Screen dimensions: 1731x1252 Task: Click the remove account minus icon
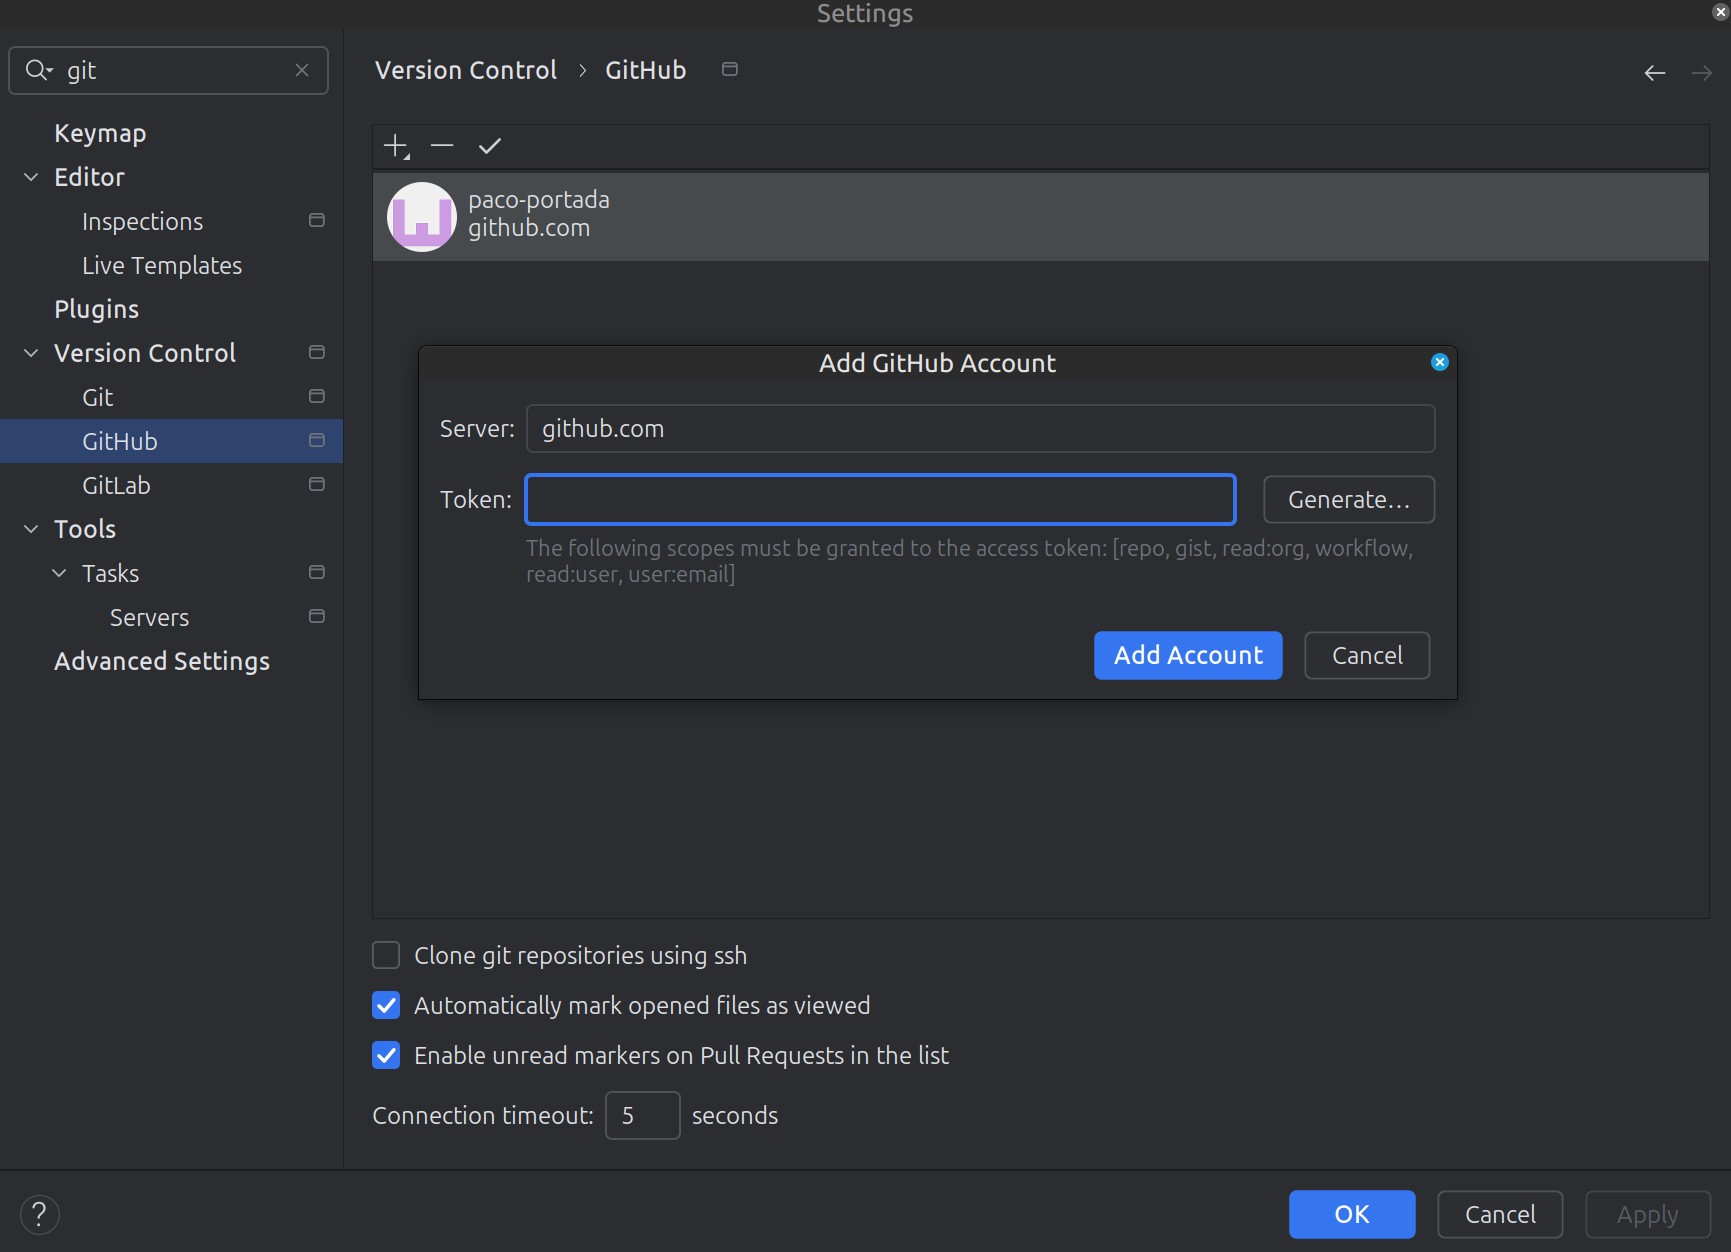click(x=442, y=146)
